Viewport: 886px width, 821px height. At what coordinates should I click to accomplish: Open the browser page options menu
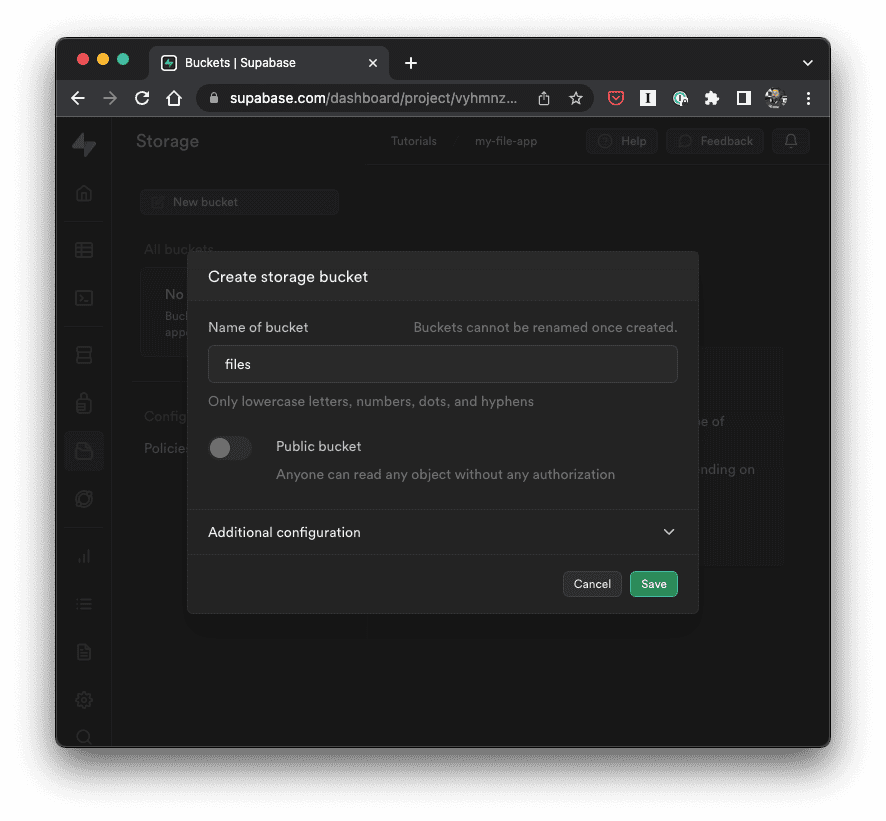[808, 98]
